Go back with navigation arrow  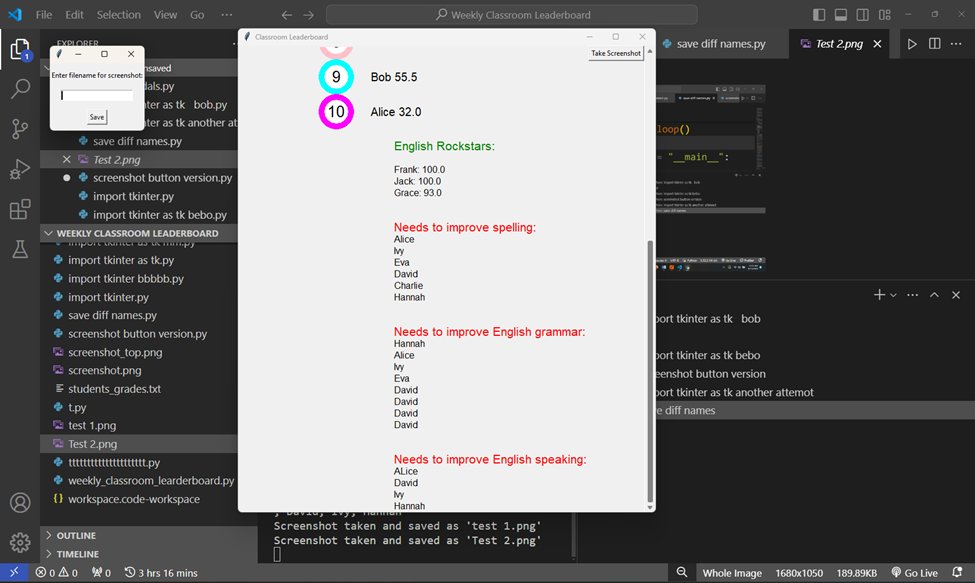pos(287,15)
